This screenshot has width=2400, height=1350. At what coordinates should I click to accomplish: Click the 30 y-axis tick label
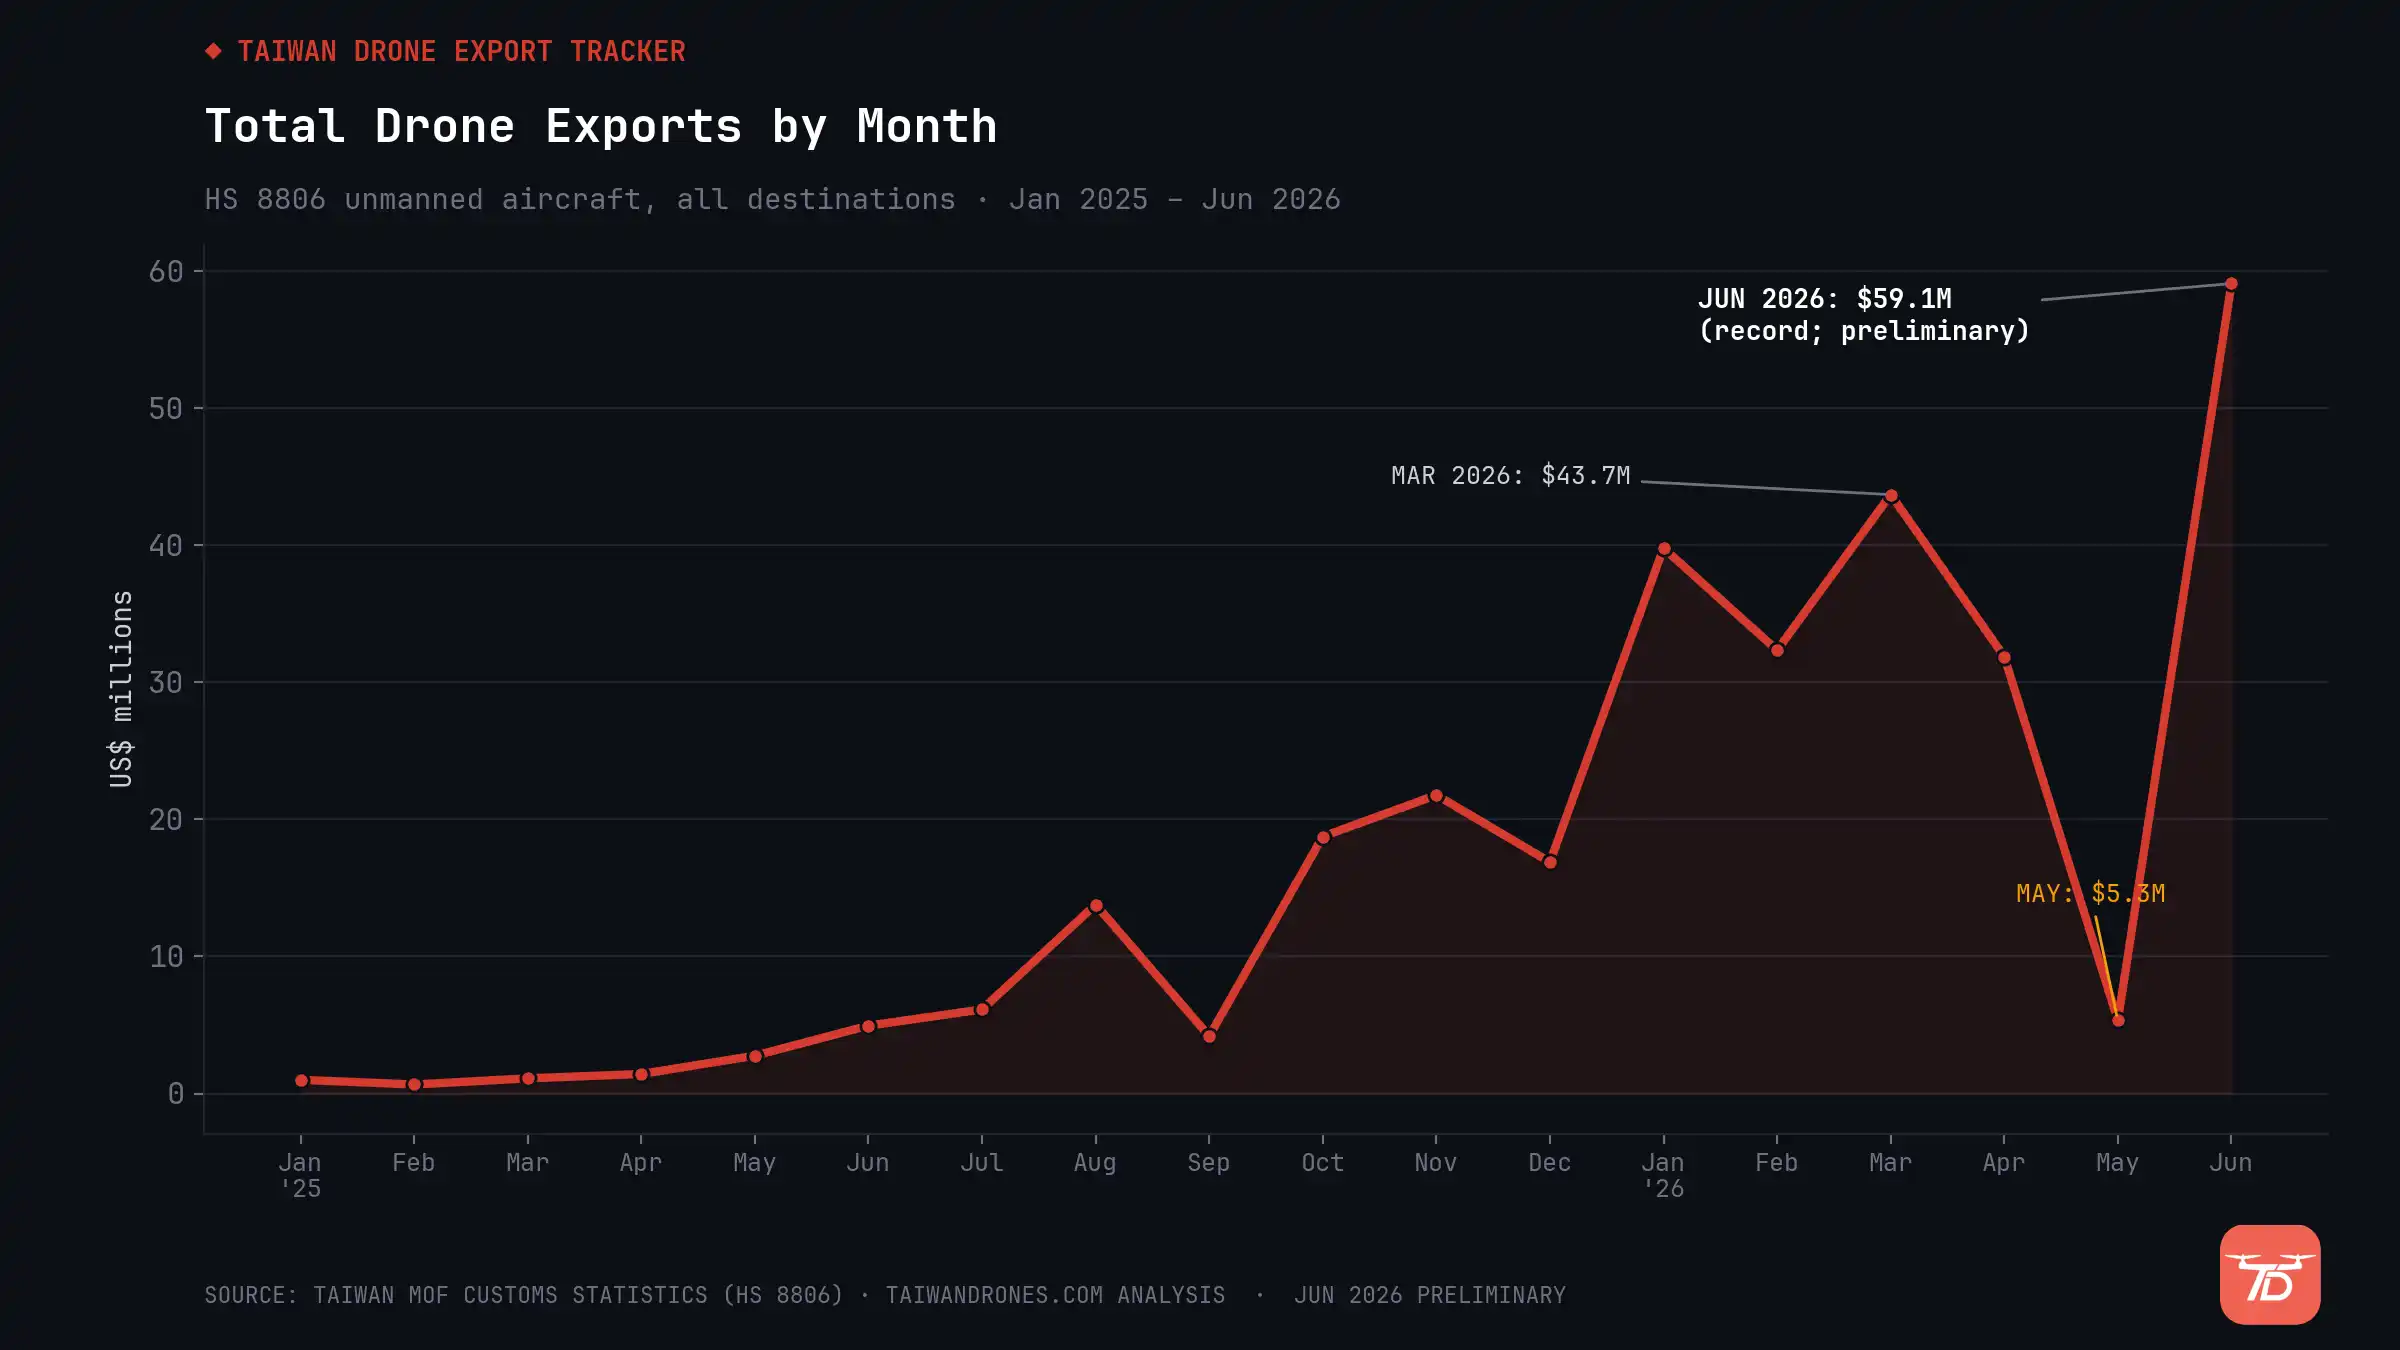(x=166, y=682)
